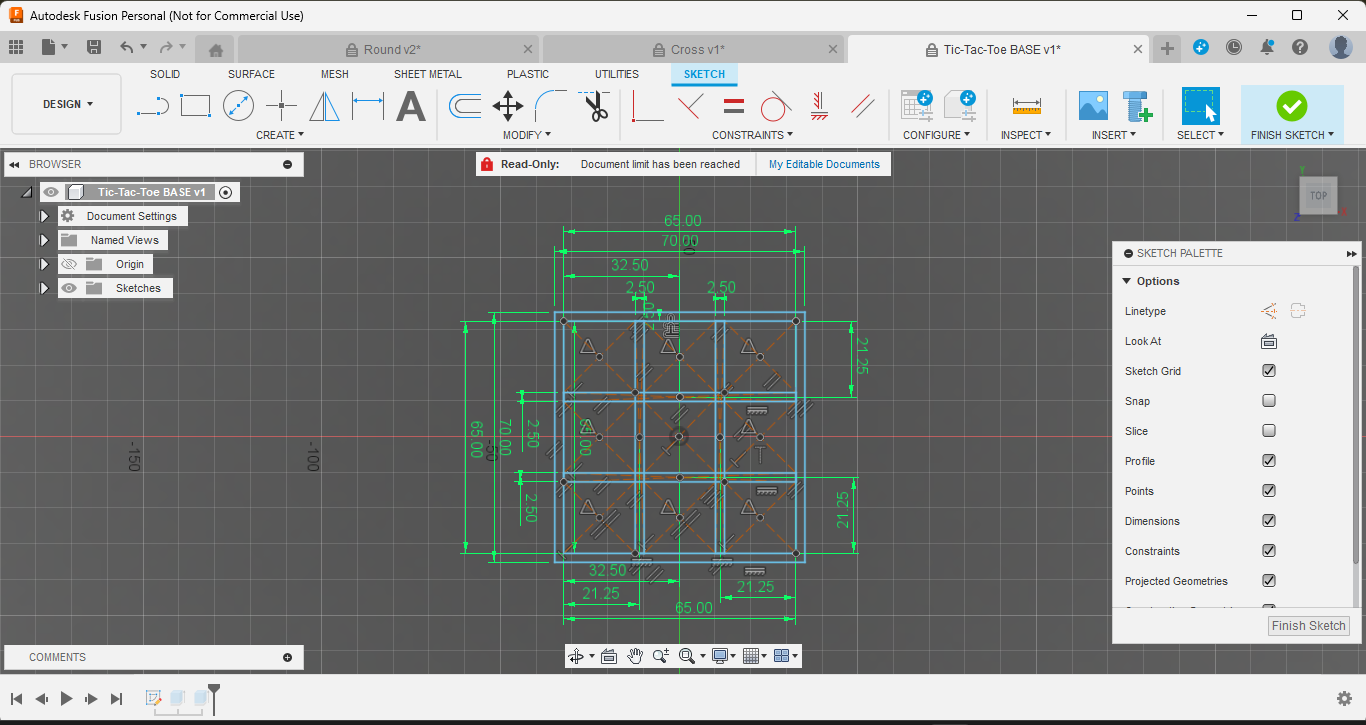This screenshot has height=725, width=1366.
Task: Open the Notifications bell icon
Action: tap(1267, 47)
